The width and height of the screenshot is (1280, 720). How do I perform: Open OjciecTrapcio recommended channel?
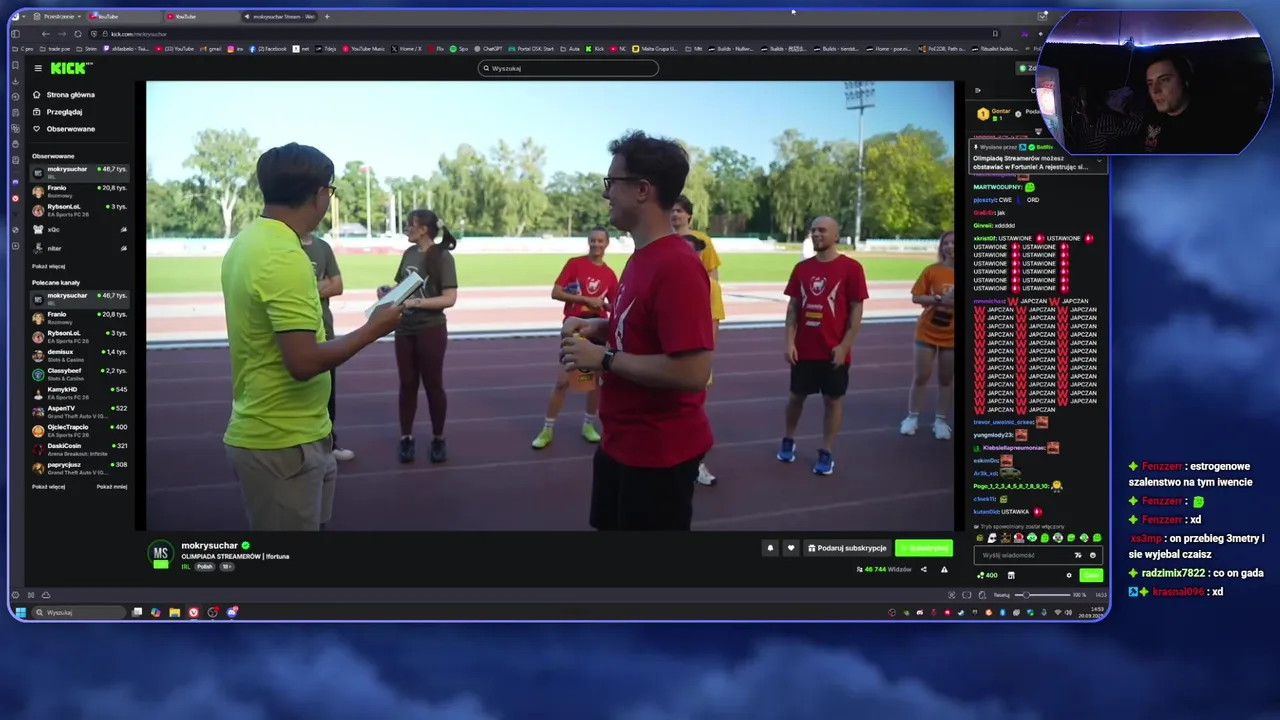point(80,430)
